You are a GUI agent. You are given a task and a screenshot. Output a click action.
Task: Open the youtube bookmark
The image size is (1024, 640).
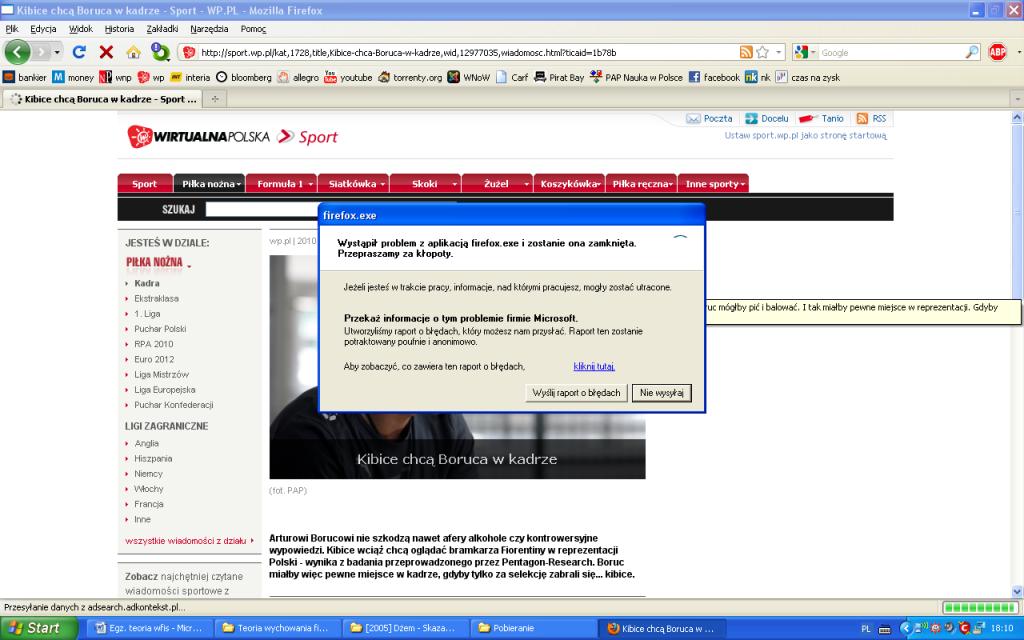click(x=348, y=77)
